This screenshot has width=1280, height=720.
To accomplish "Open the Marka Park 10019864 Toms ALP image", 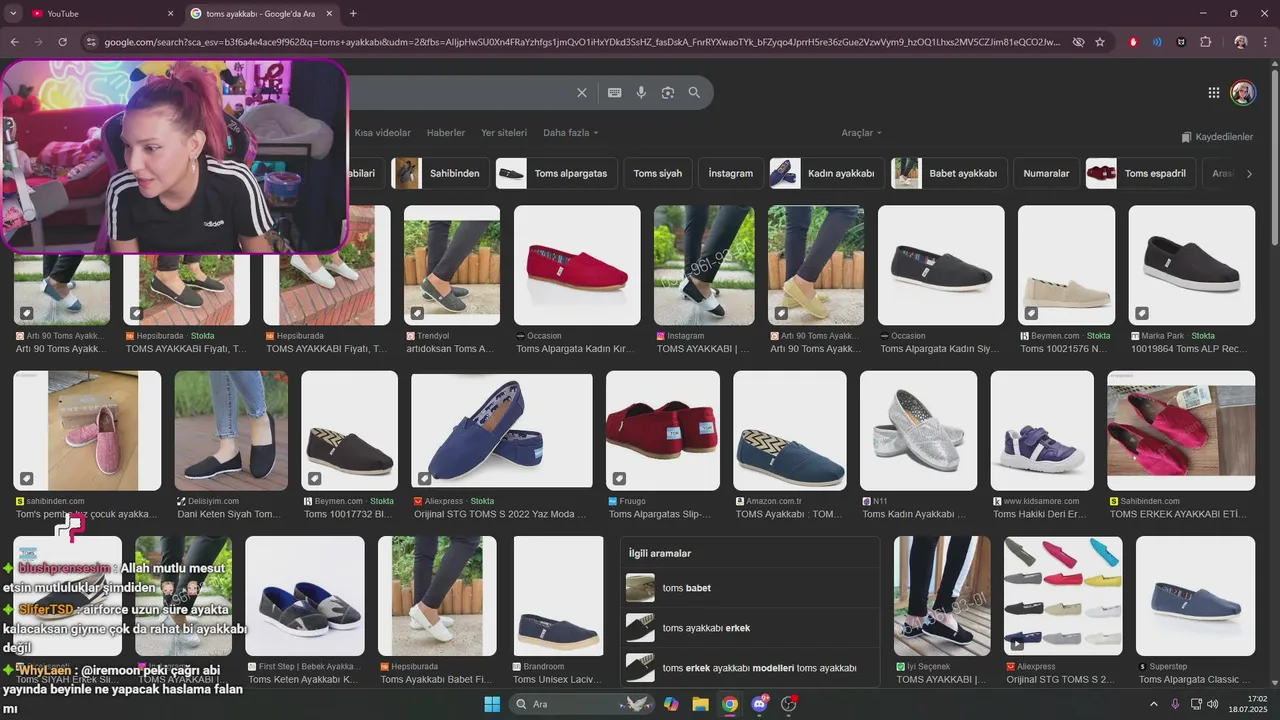I will point(1192,265).
